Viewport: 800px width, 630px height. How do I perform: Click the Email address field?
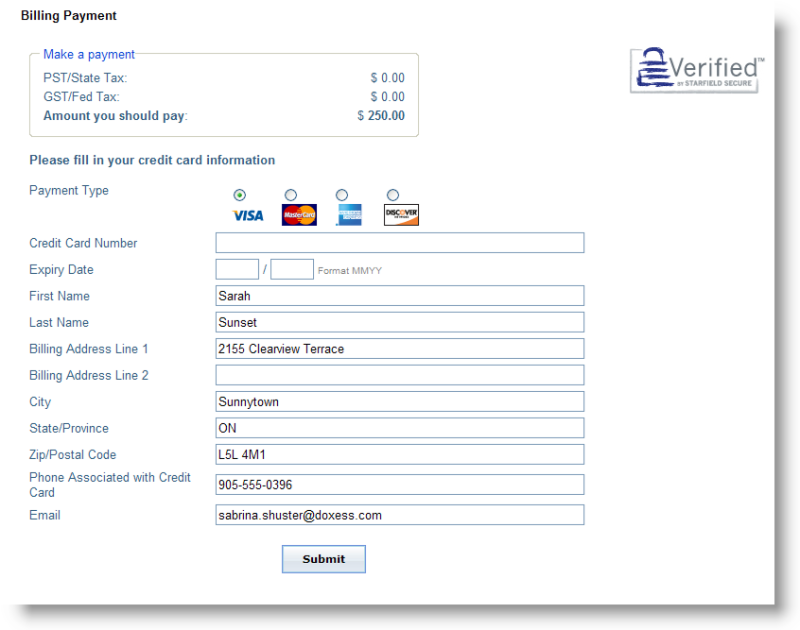coord(400,515)
